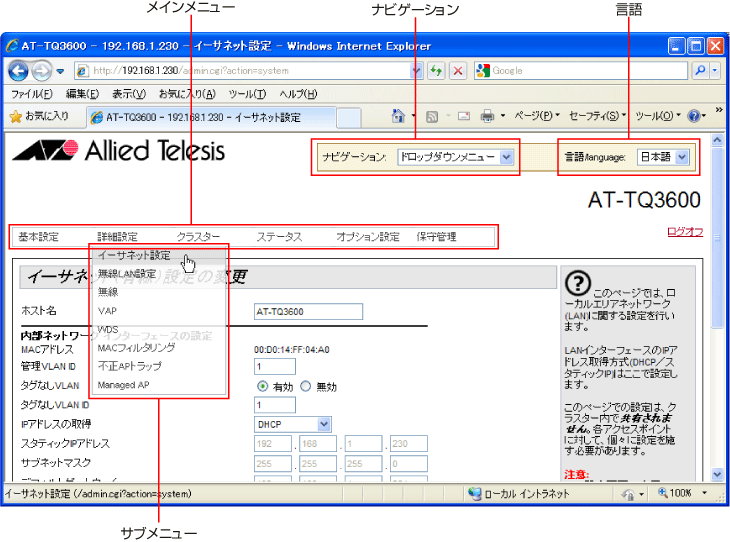
Task: Expand command bar overflow chevron
Action: (719, 110)
